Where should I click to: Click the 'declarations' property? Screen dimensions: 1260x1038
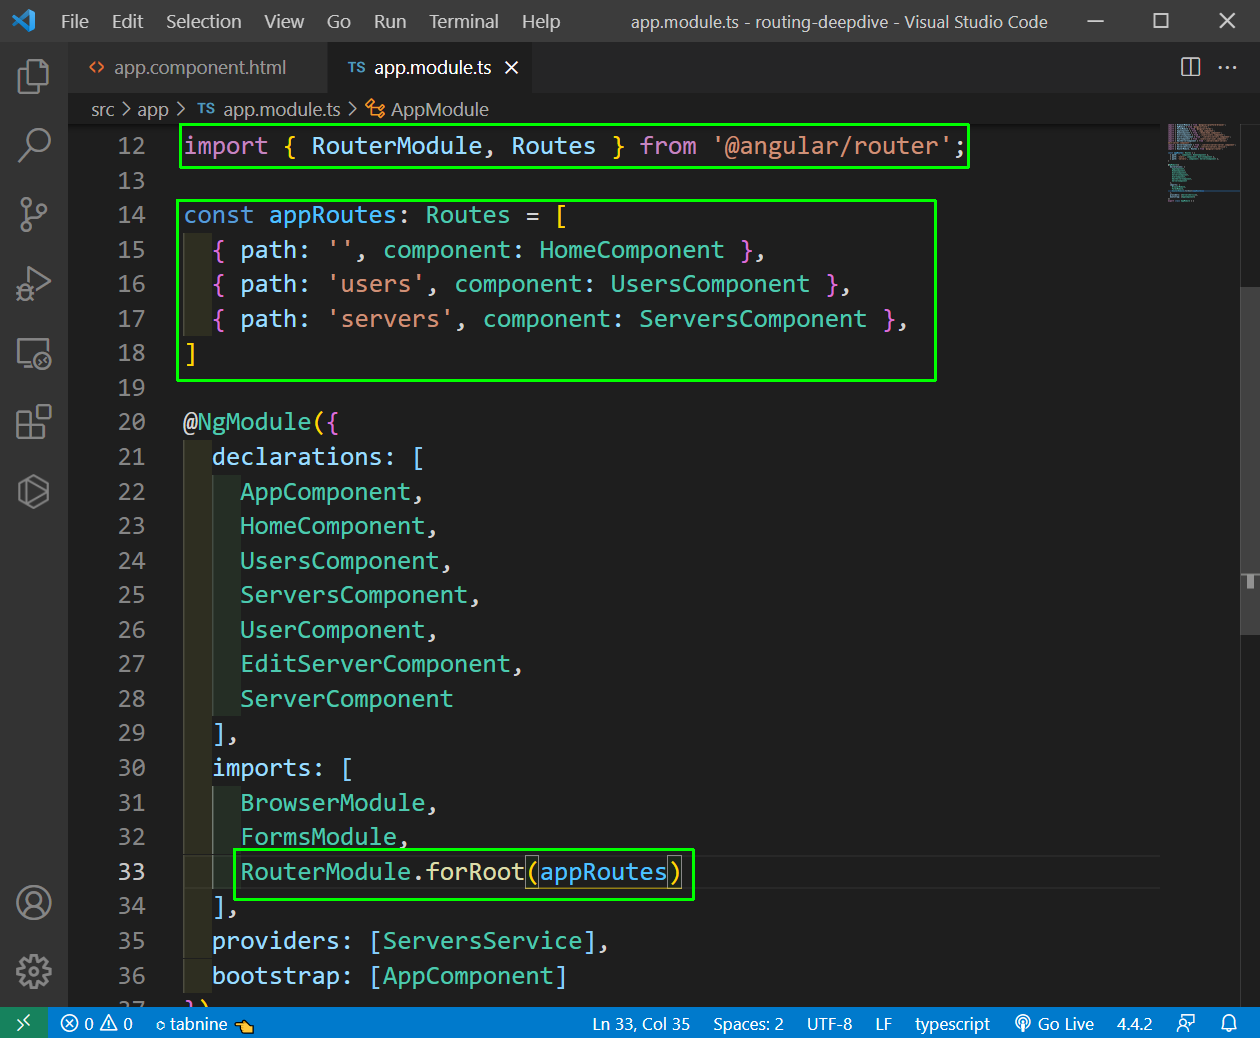coord(297,457)
